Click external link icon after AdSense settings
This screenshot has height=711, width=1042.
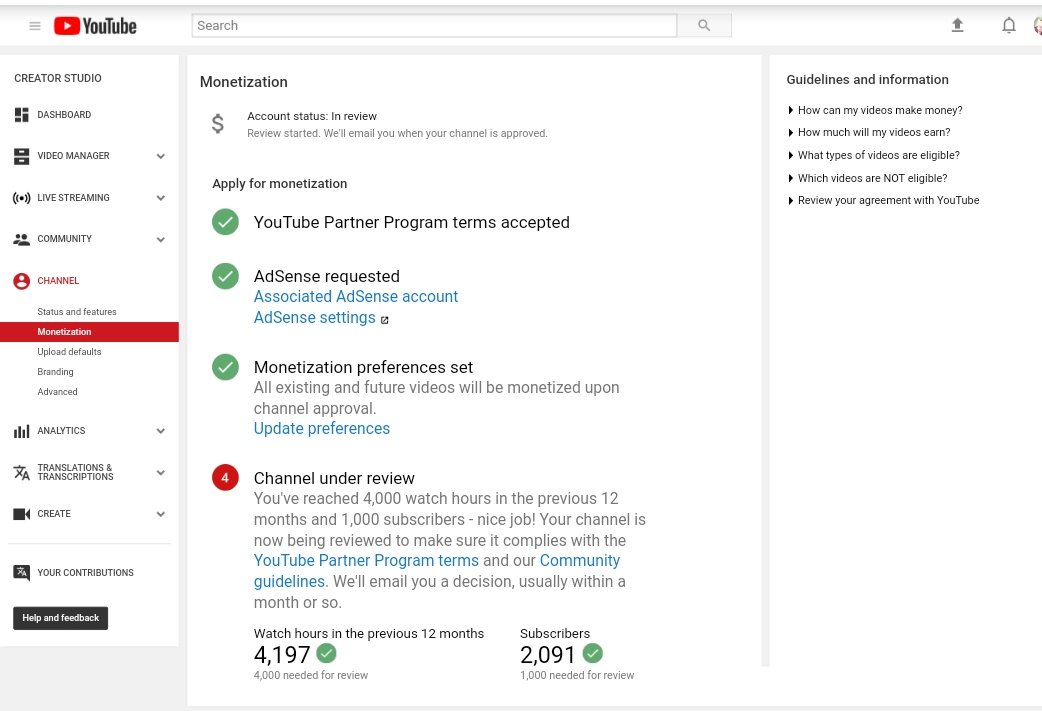point(385,320)
